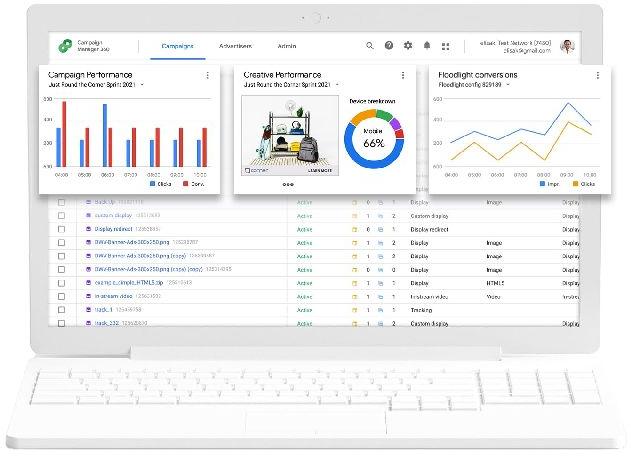Check the box for custom display row
Screen dimensions: 631x456
click(x=61, y=215)
